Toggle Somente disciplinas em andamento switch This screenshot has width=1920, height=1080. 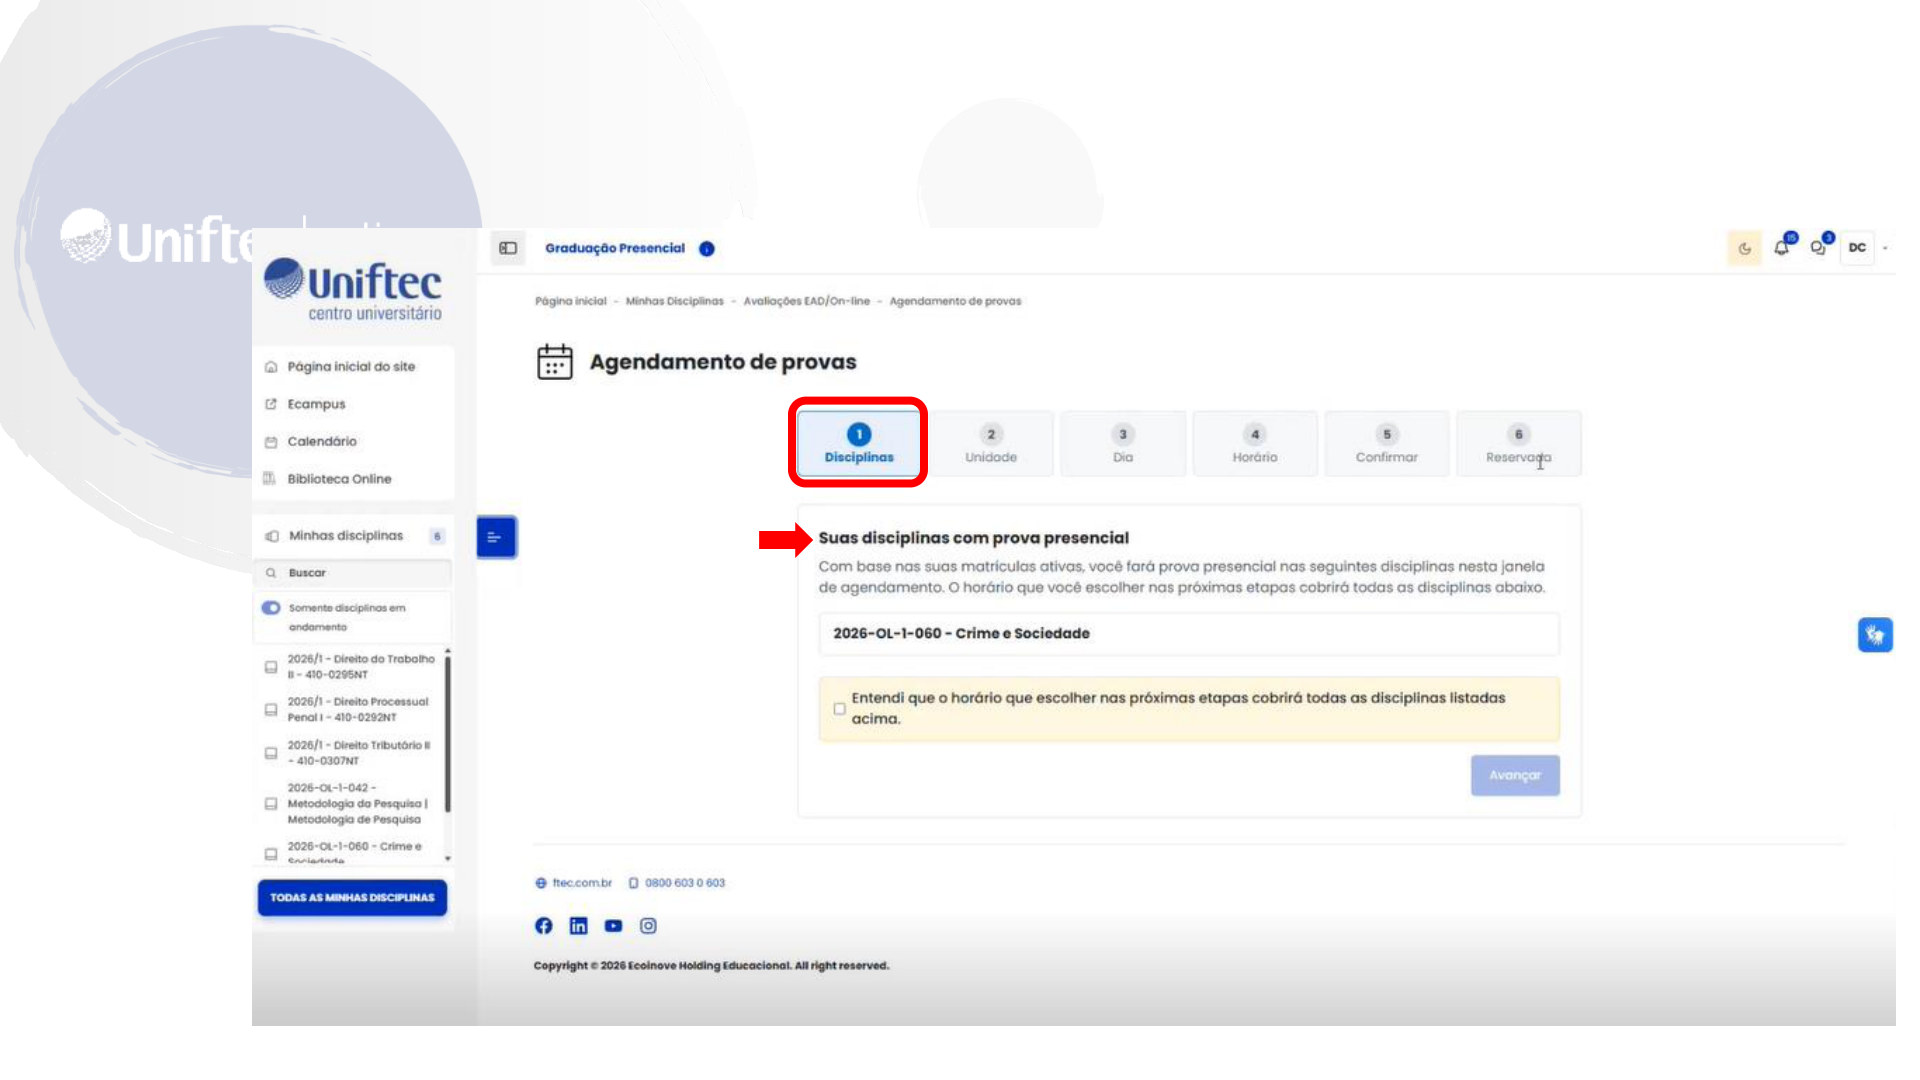point(271,608)
